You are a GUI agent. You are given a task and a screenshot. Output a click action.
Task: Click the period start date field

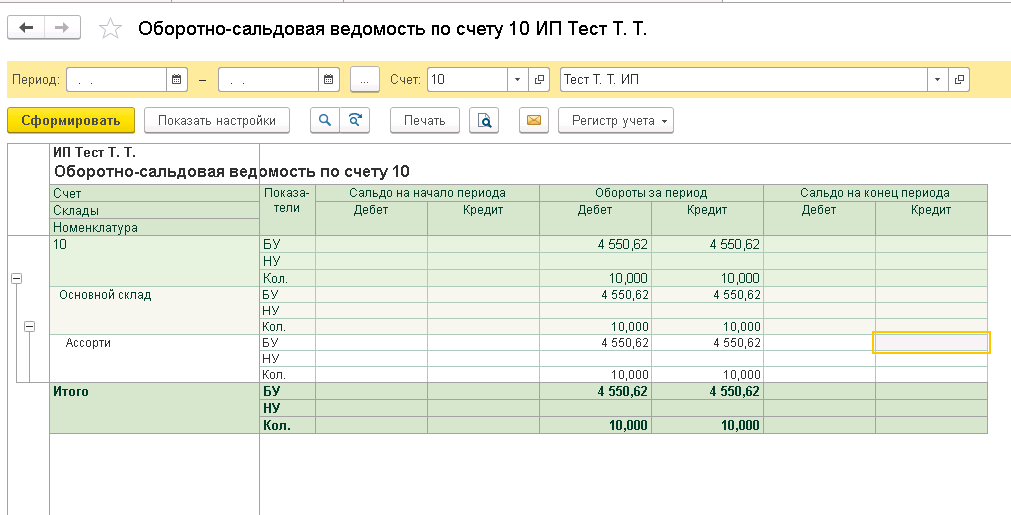click(x=117, y=80)
